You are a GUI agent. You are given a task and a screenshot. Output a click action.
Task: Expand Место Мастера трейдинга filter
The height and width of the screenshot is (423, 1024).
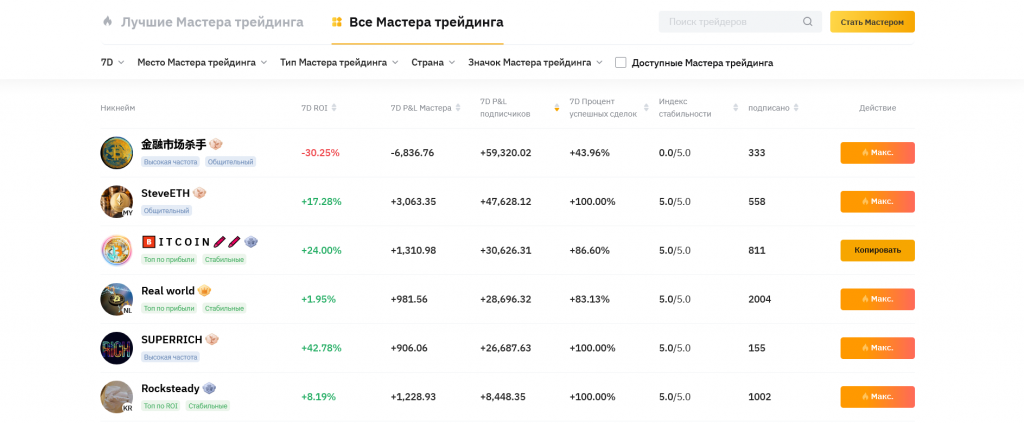point(202,63)
